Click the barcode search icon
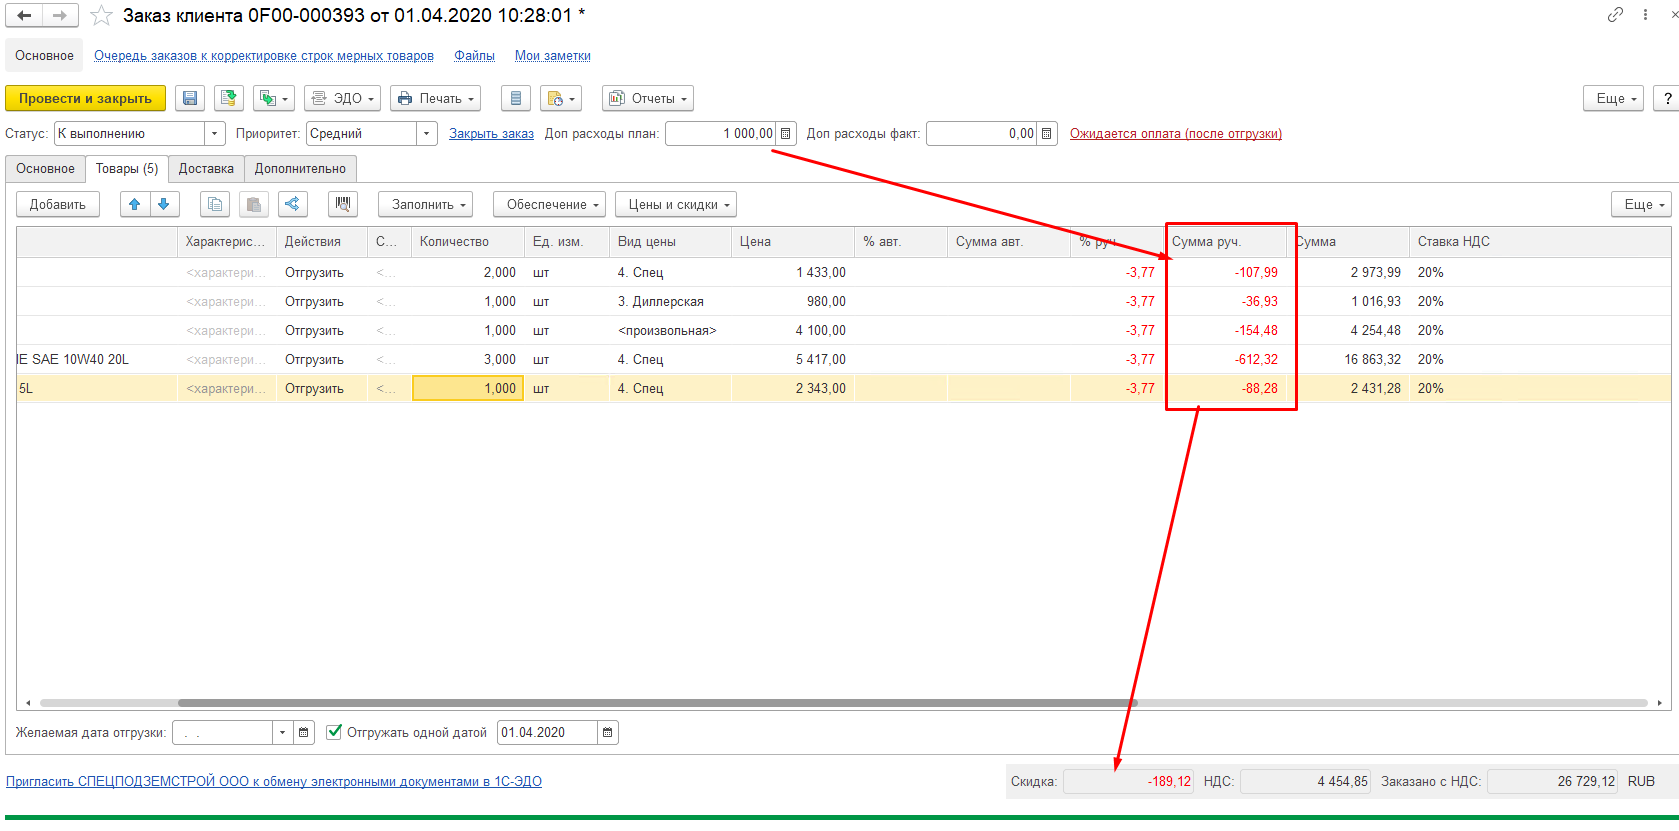Screen dimensions: 1679x831 [x=343, y=204]
